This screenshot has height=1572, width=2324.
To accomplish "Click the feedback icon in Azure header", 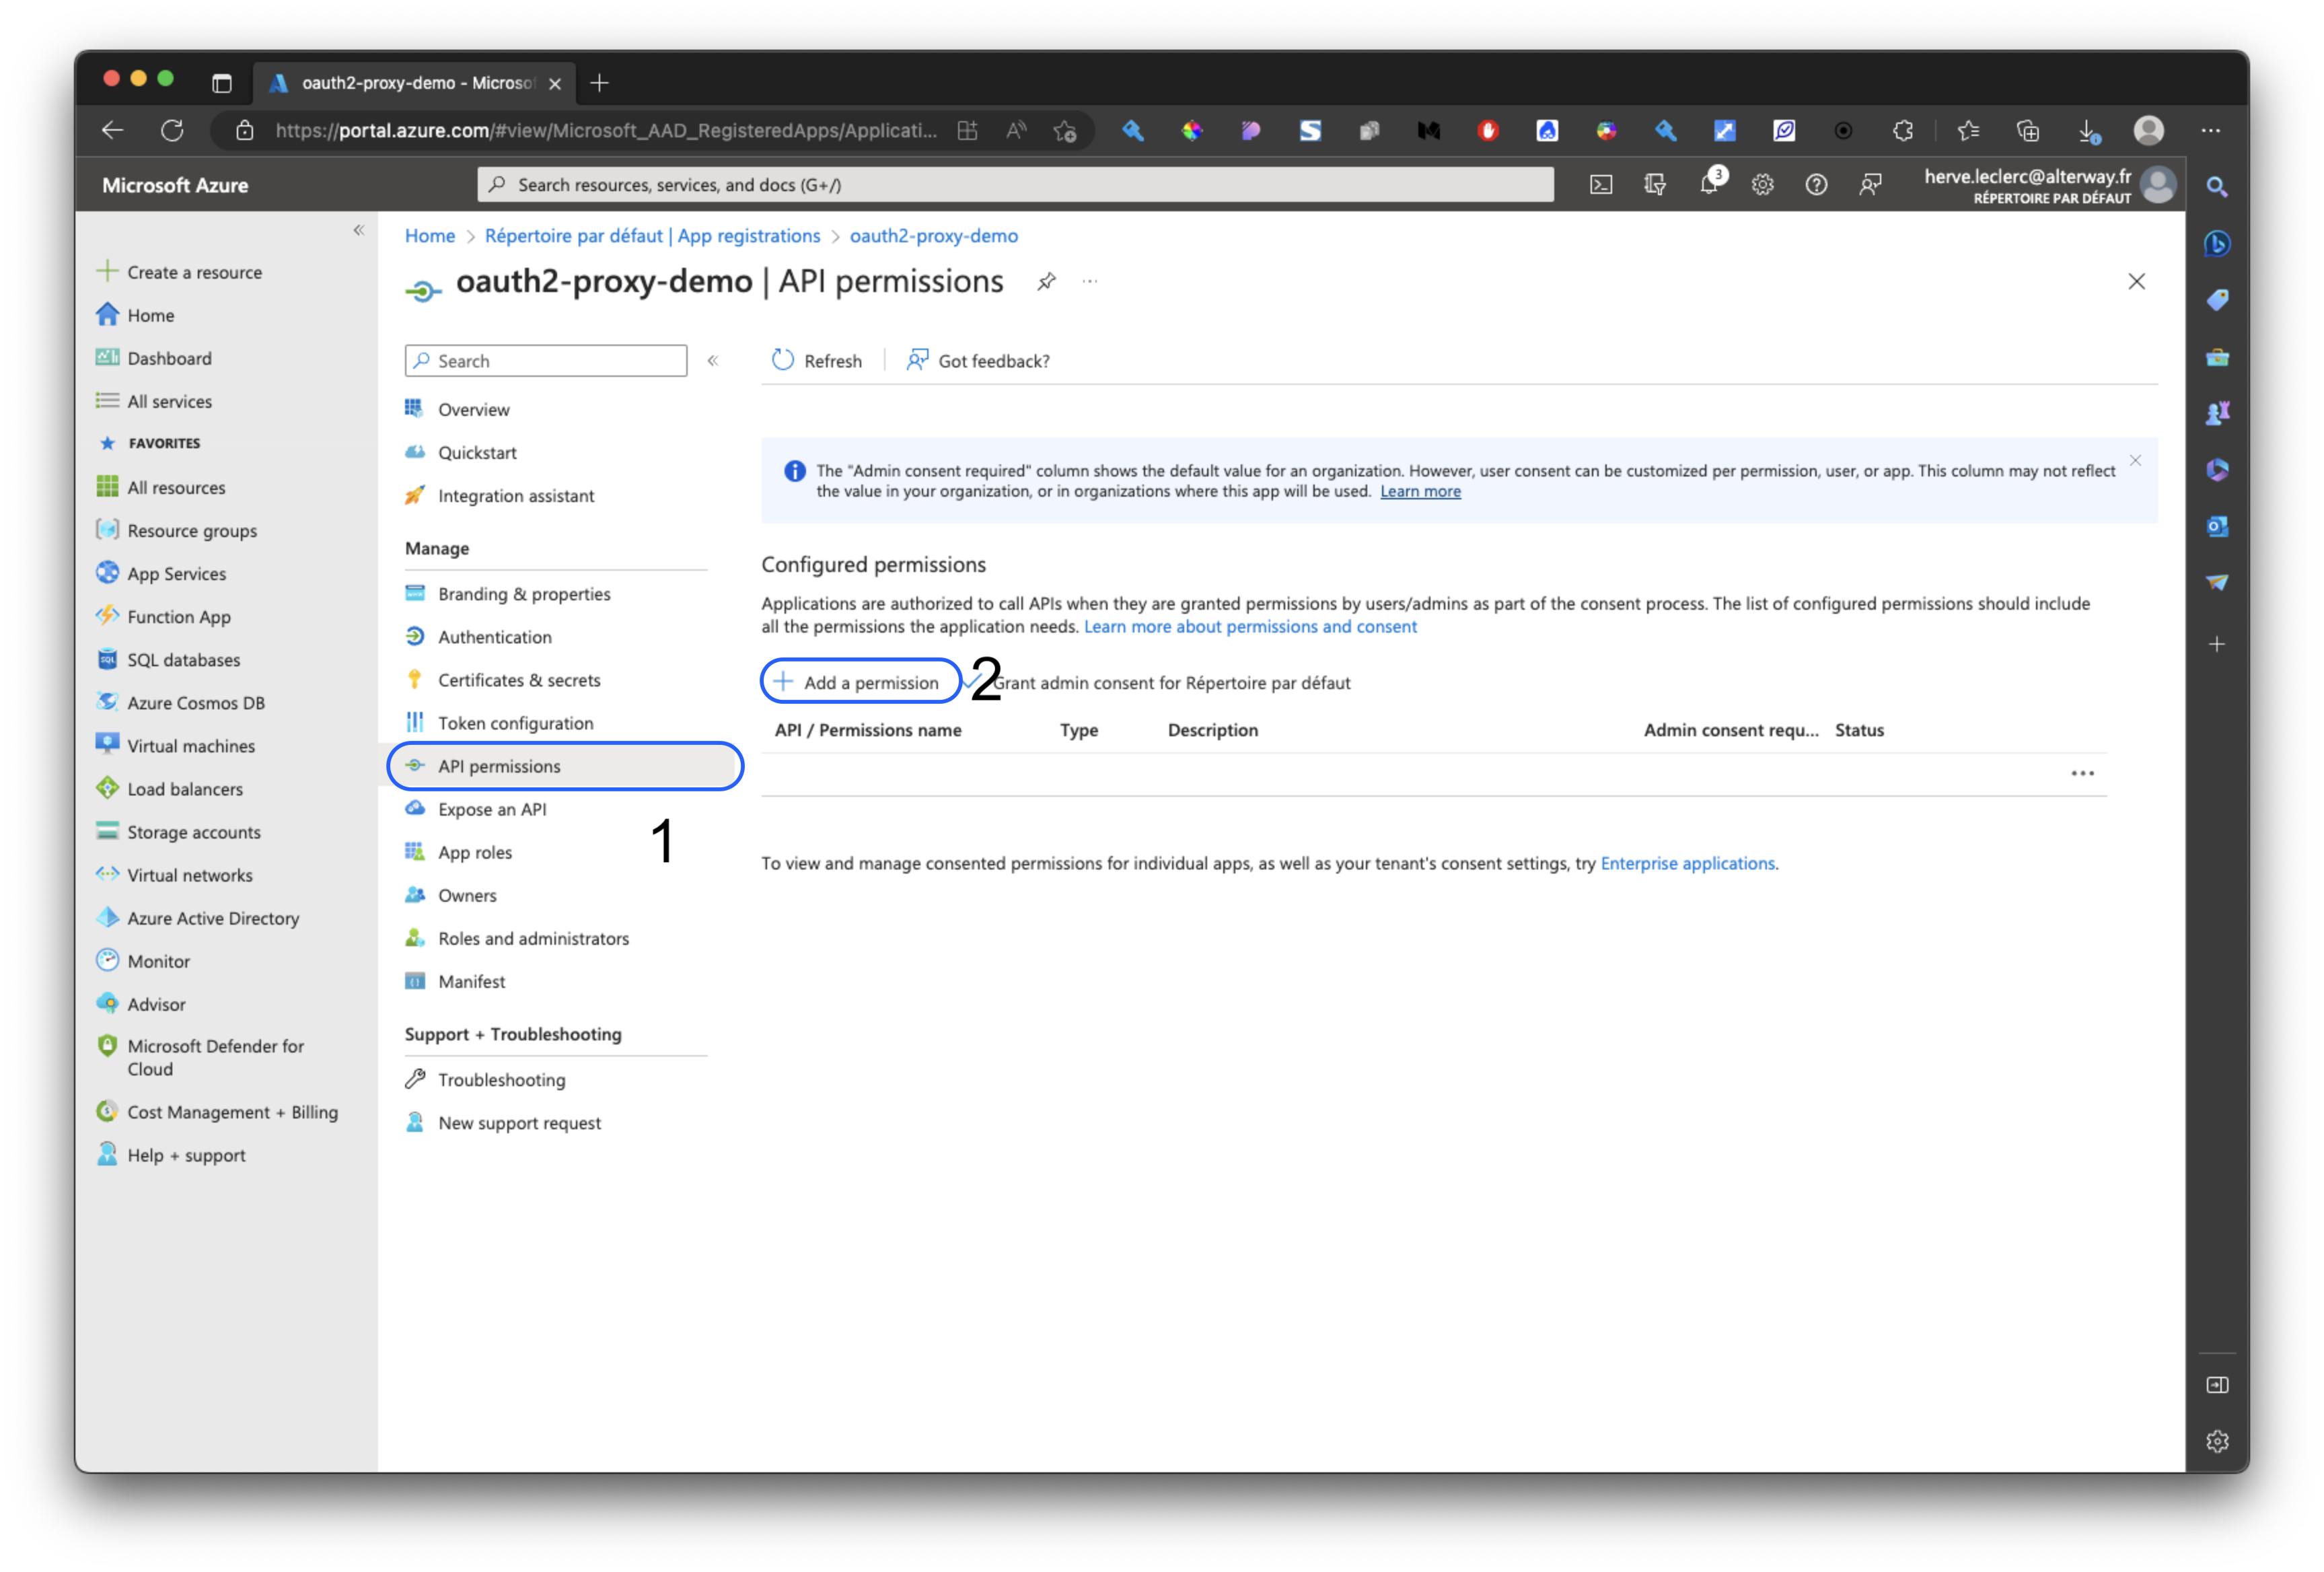I will pos(1870,185).
